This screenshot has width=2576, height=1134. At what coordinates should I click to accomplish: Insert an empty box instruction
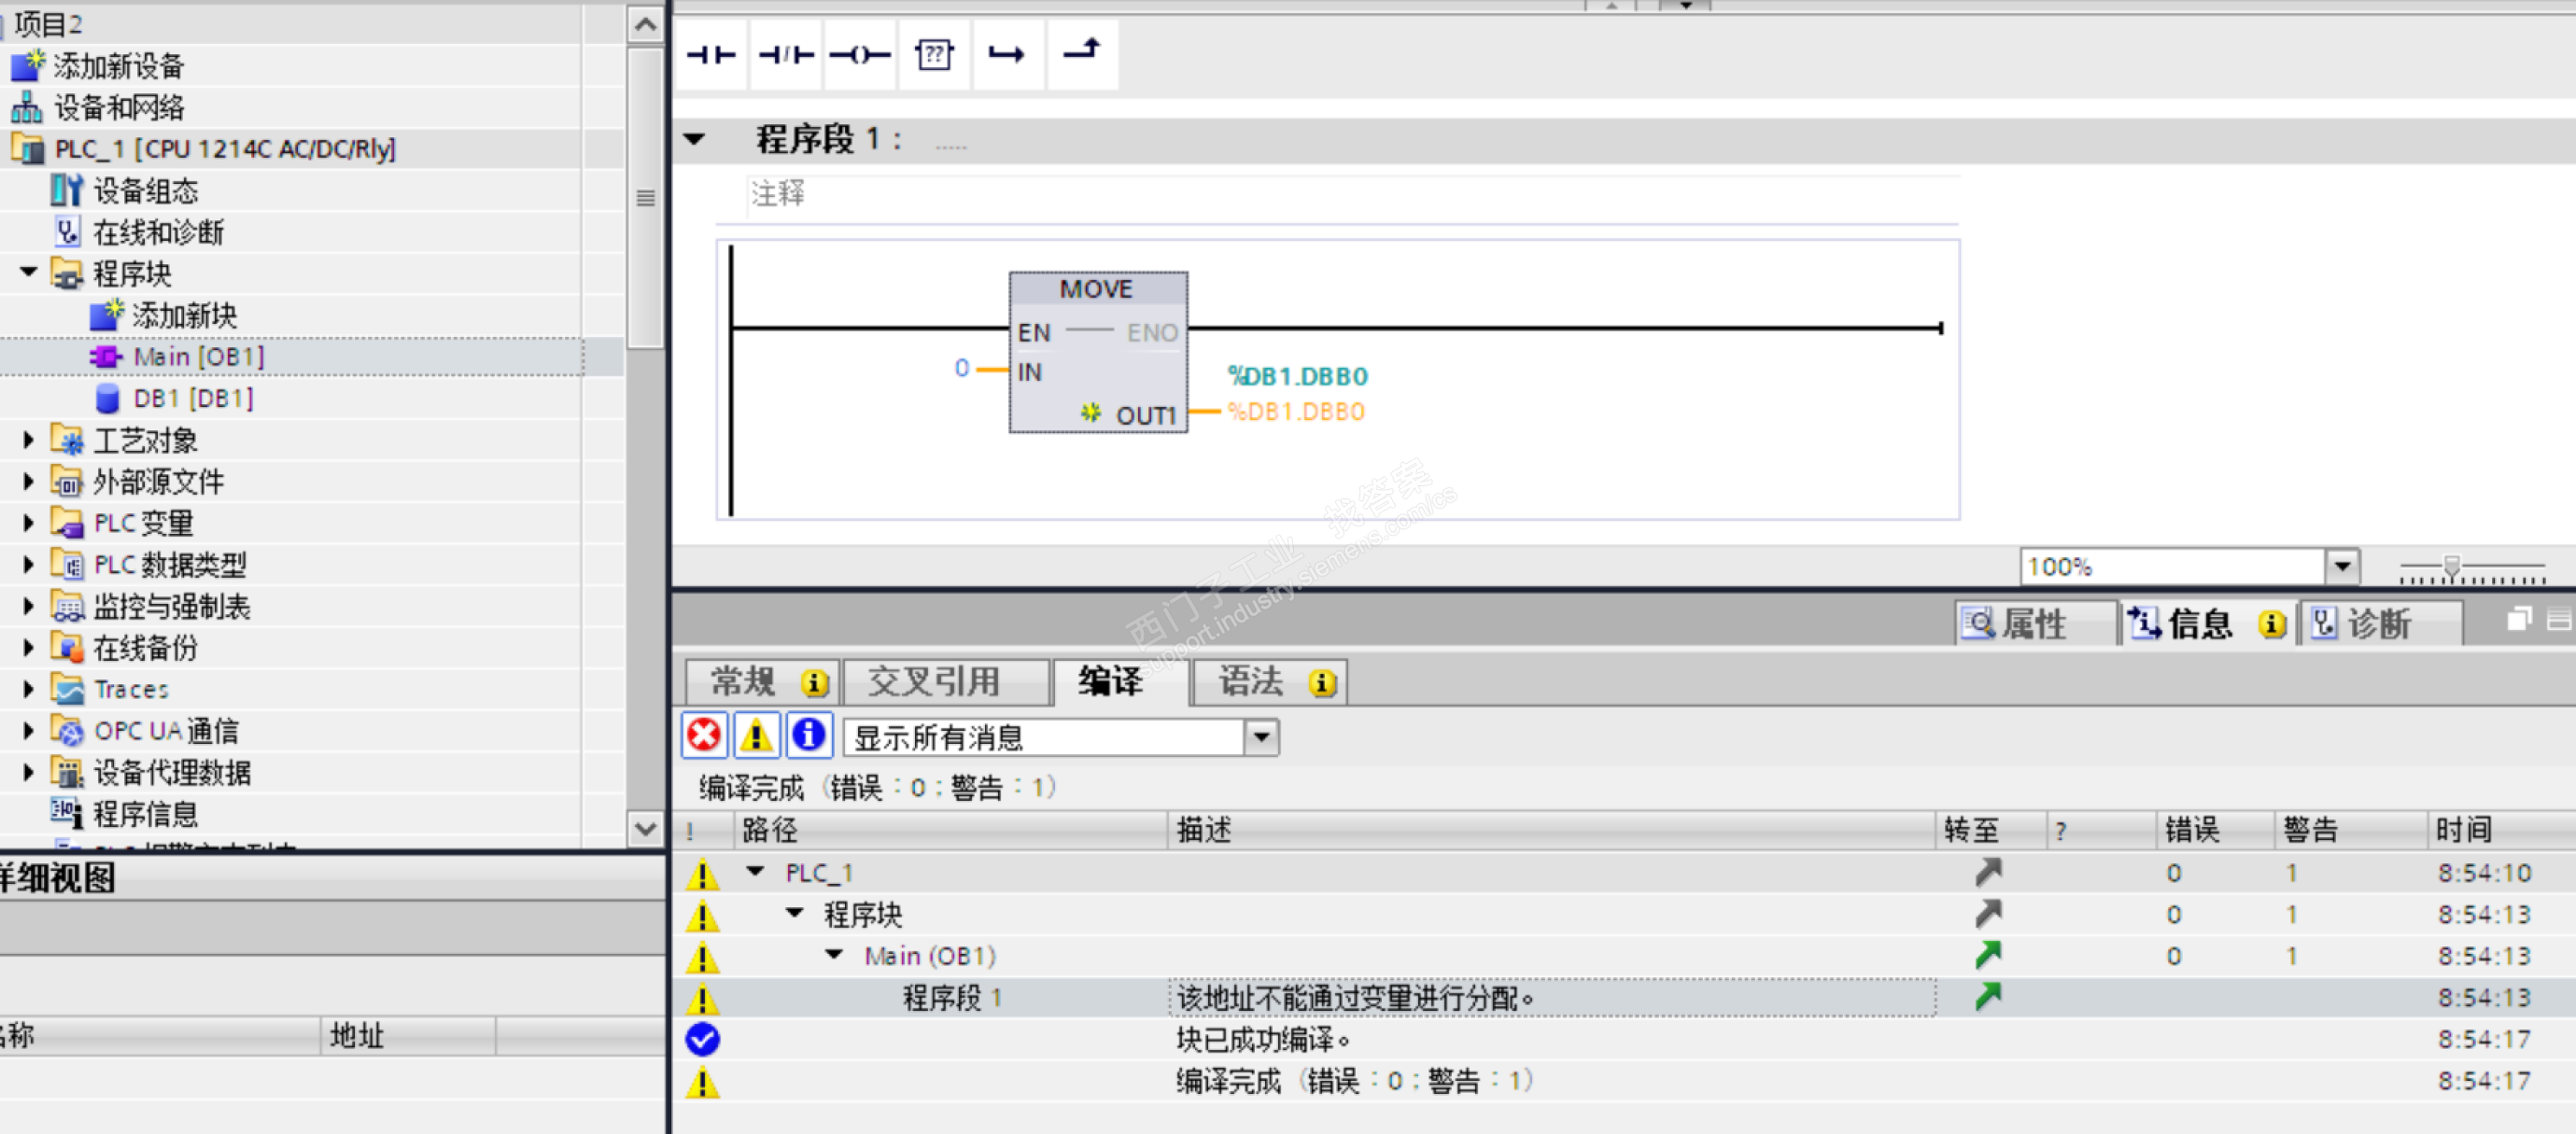(934, 55)
